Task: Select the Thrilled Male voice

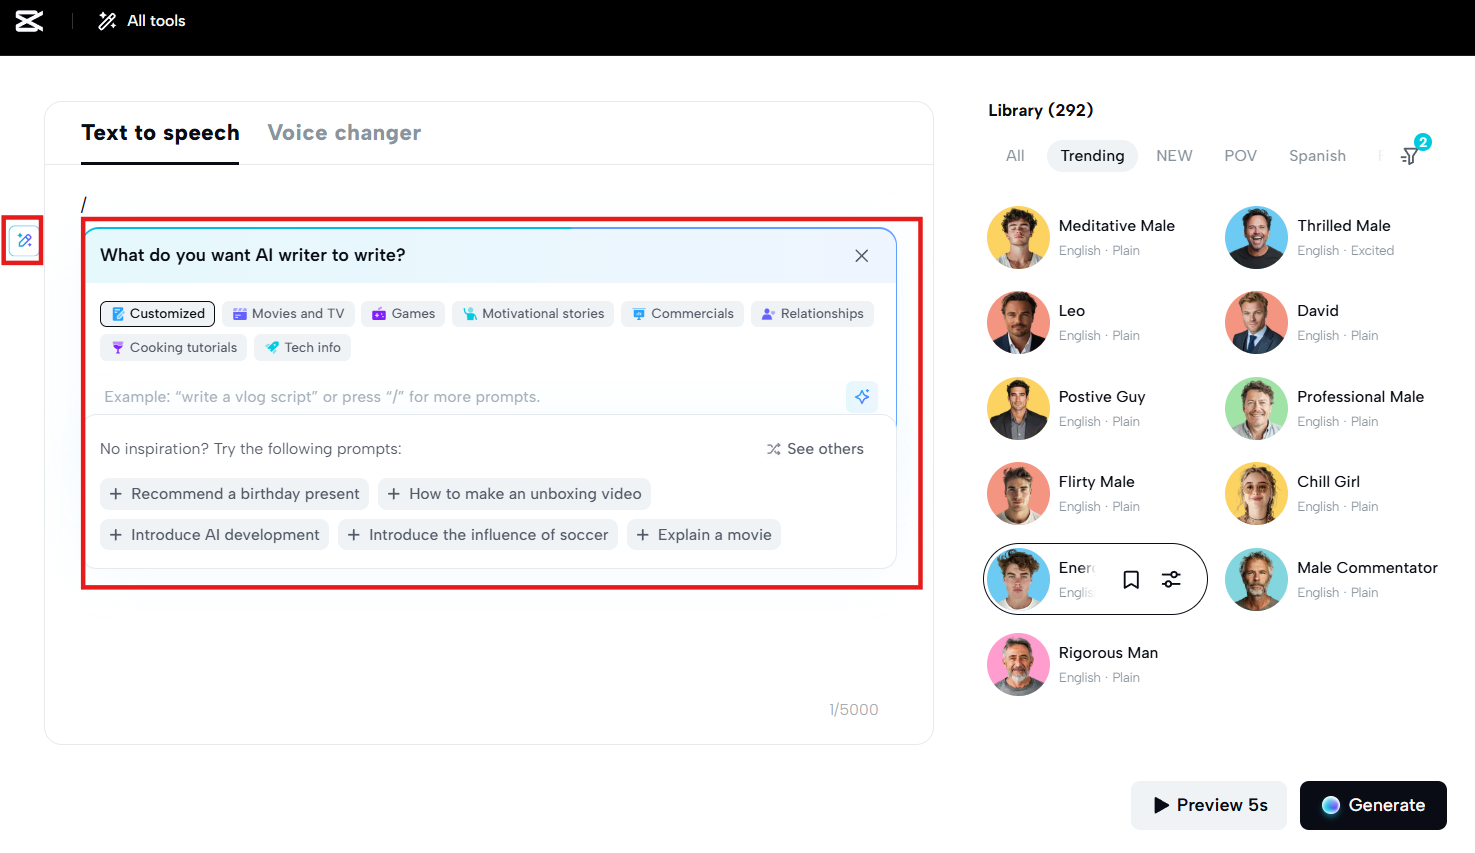Action: (x=1334, y=238)
